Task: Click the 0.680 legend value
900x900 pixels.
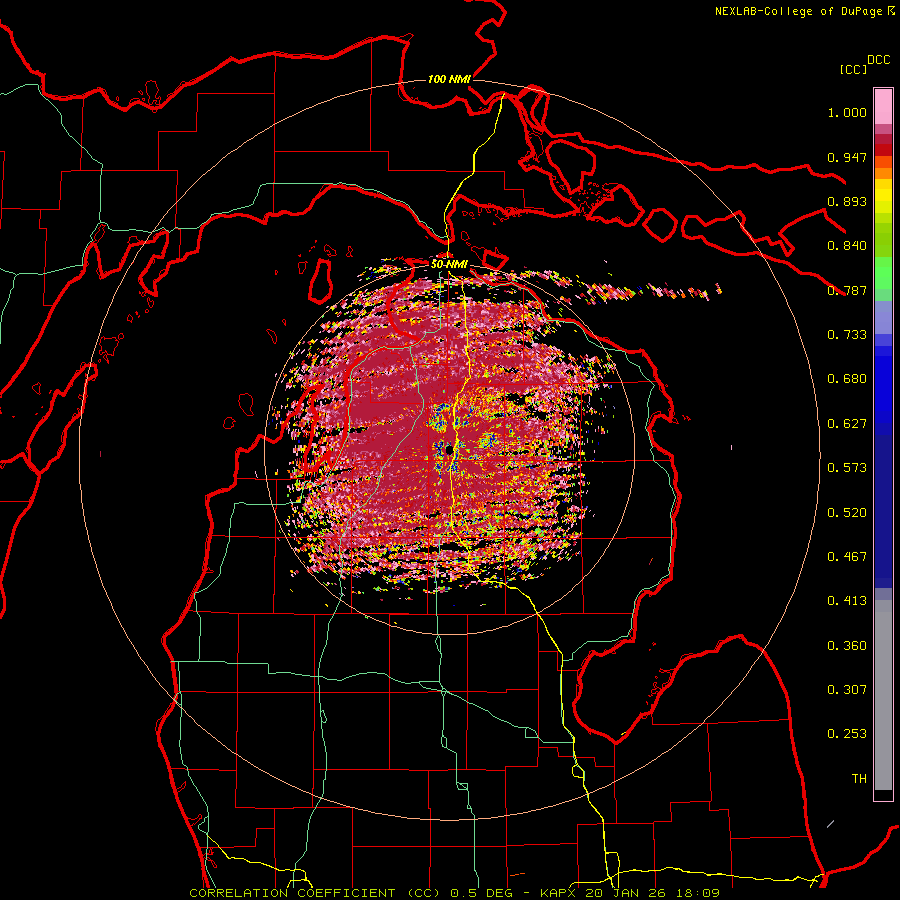Action: pyautogui.click(x=847, y=379)
